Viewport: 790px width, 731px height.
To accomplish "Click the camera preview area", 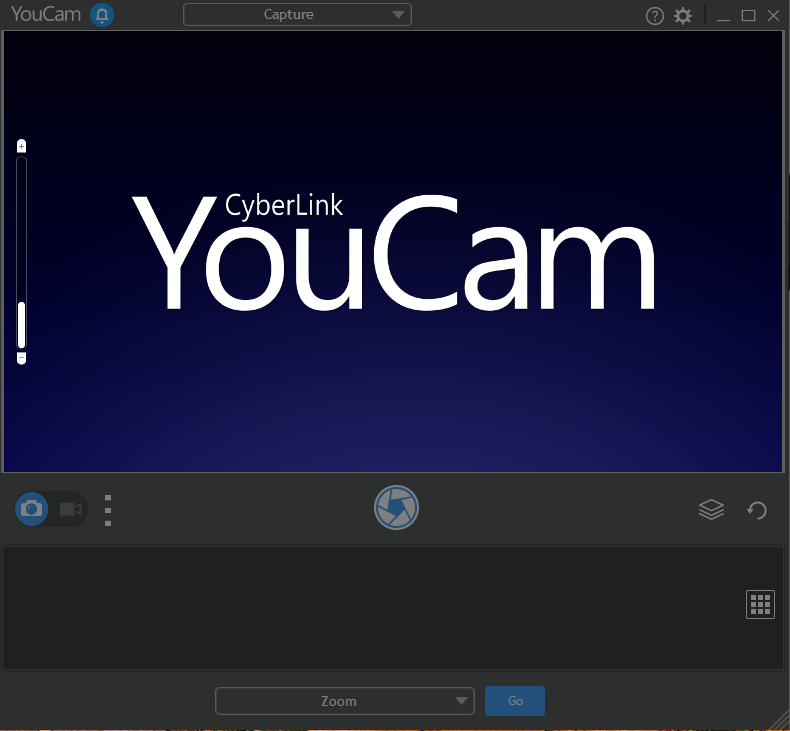I will pos(393,251).
